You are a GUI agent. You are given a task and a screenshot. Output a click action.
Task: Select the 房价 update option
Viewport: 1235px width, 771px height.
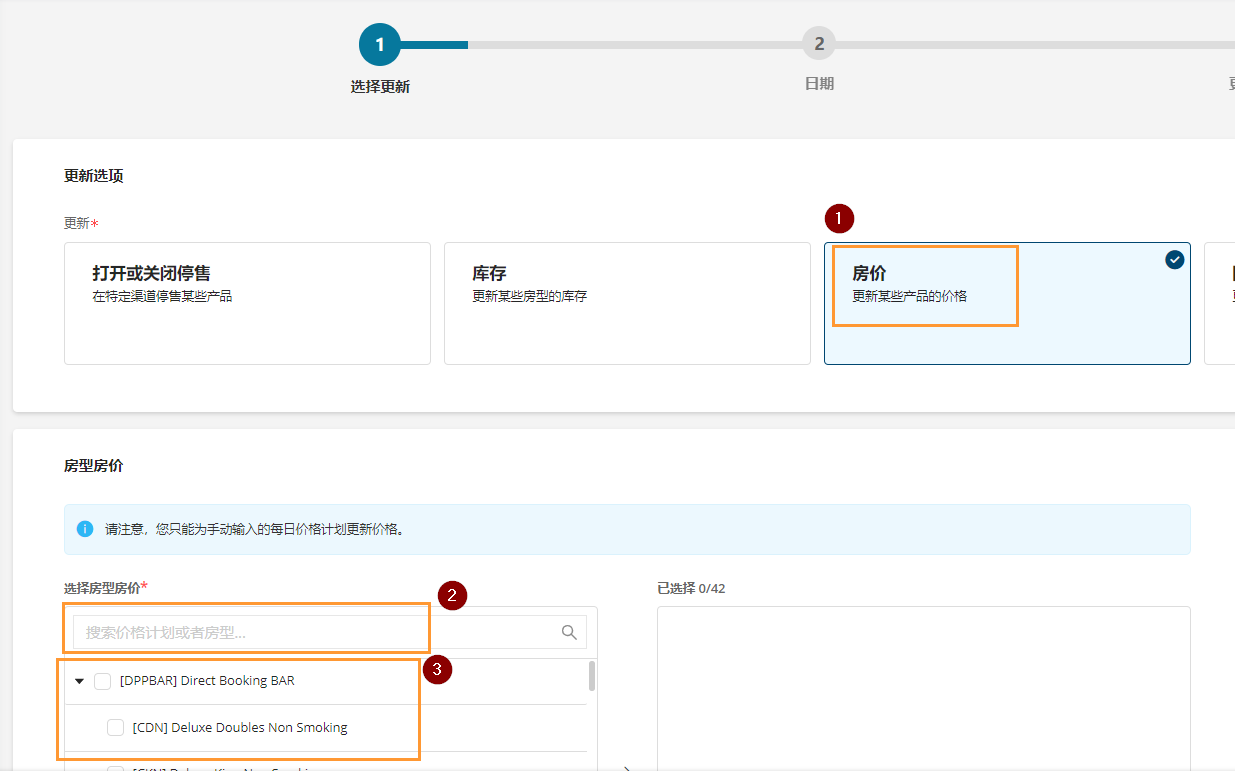click(x=1007, y=303)
